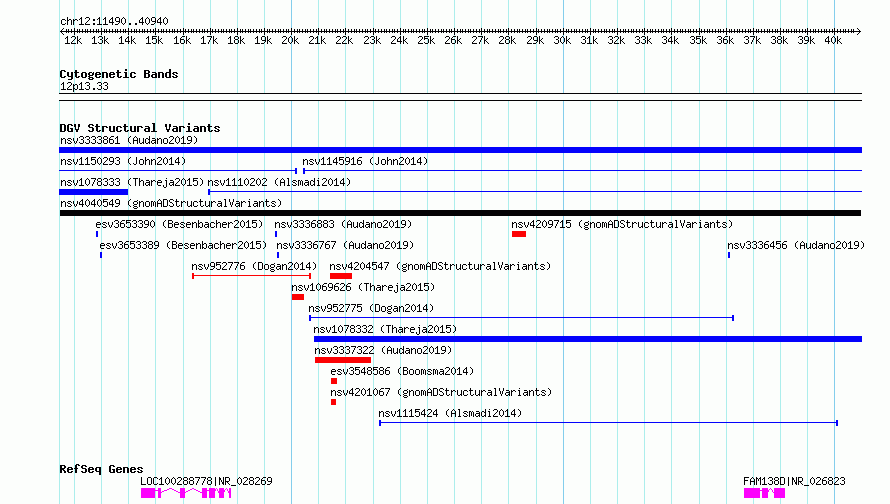Click the LOC100288778|NR_028269 gene label
890x504 pixels.
206,481
